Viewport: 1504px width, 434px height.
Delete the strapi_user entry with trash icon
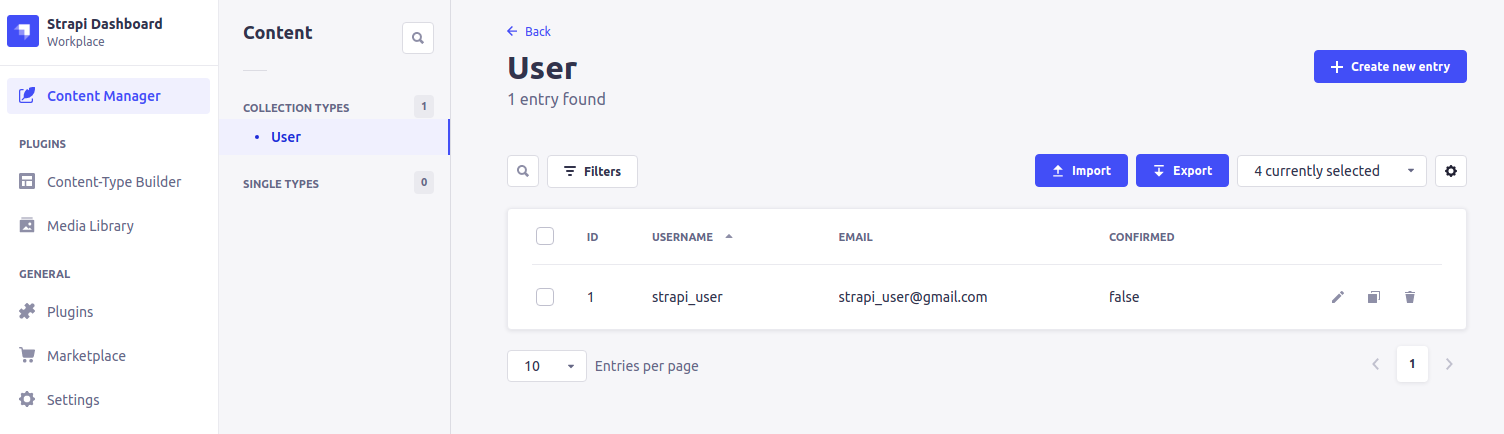coord(1410,297)
